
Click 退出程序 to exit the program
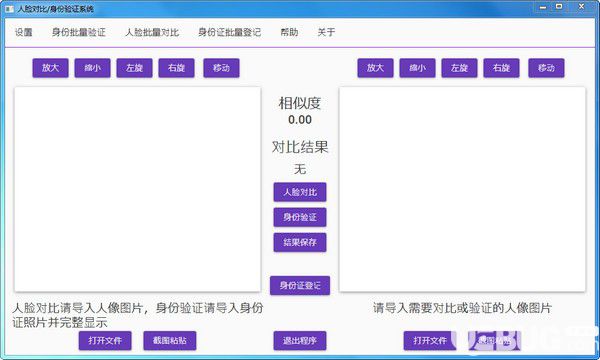[300, 340]
